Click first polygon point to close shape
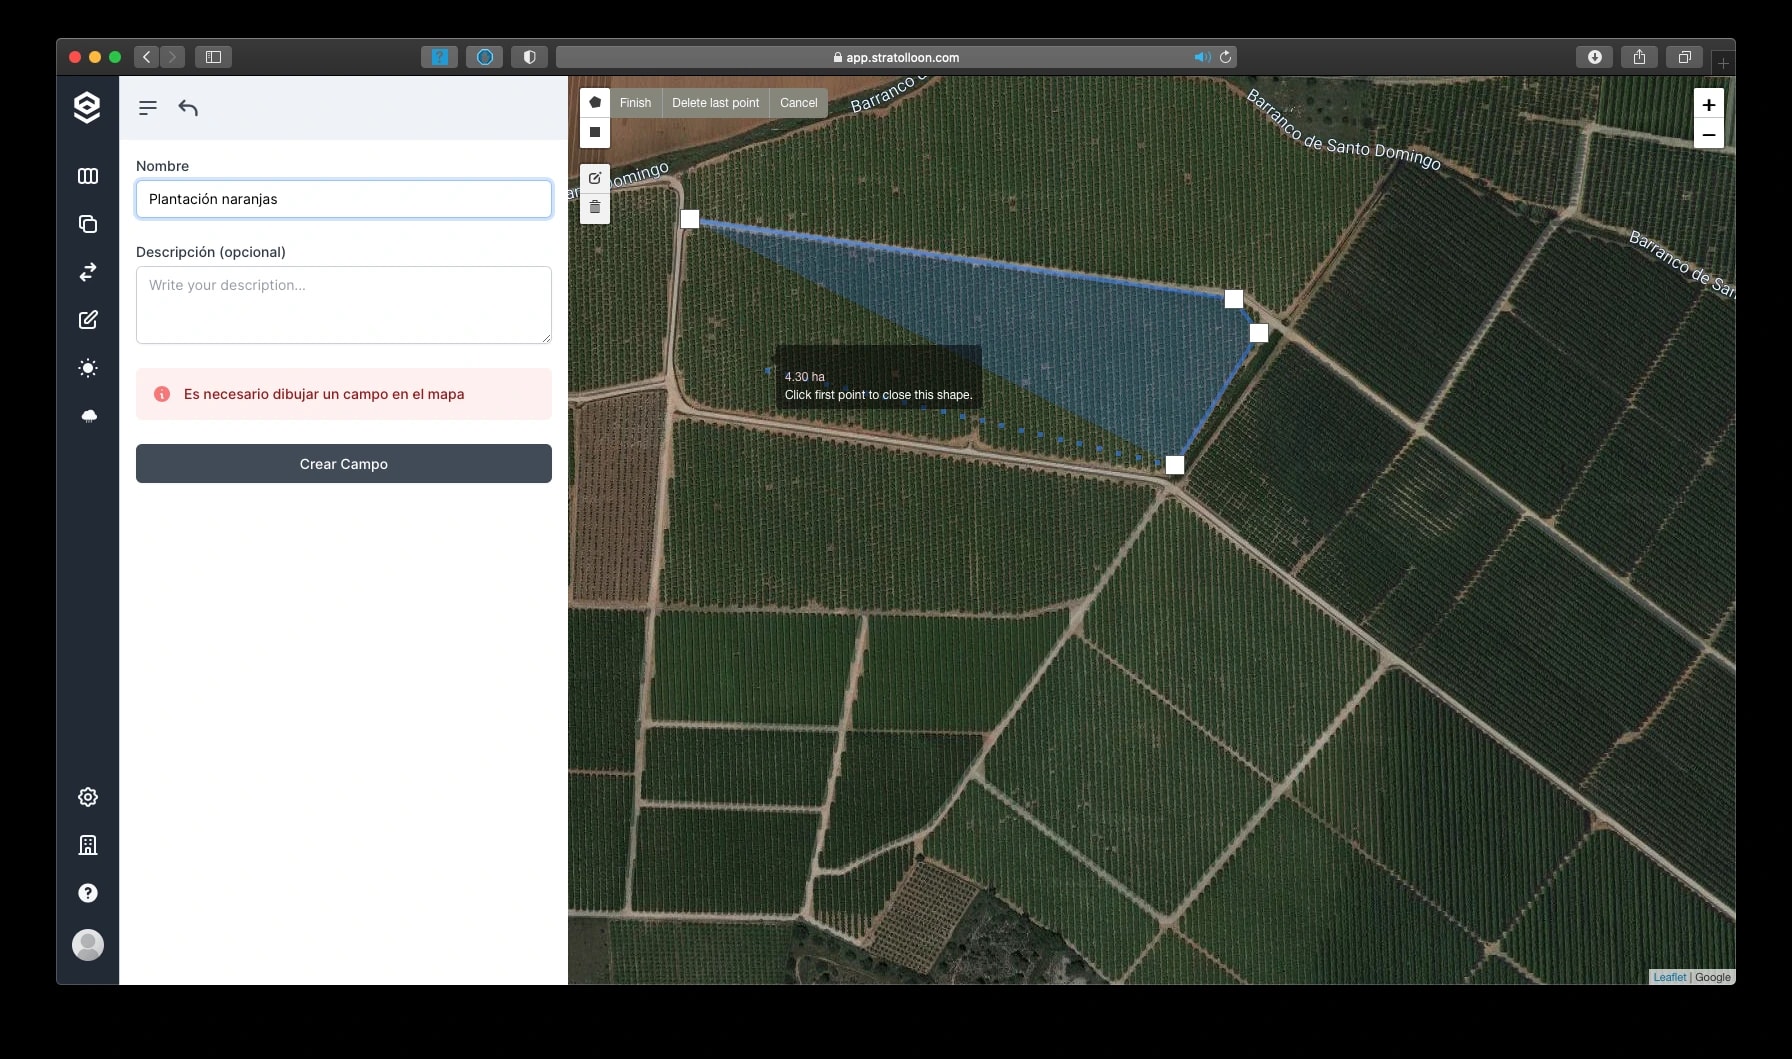1792x1059 pixels. click(690, 219)
